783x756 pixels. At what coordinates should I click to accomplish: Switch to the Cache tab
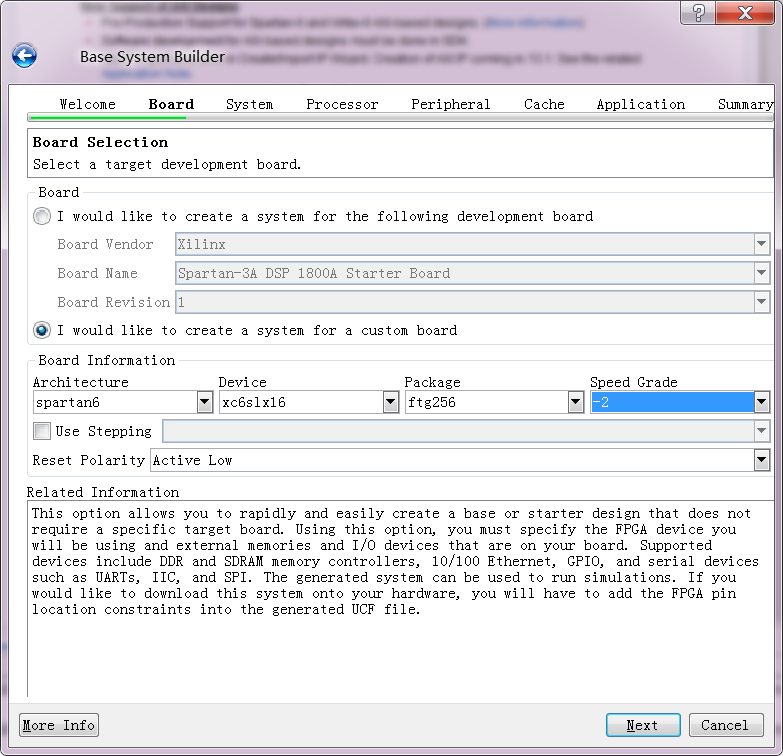(x=544, y=104)
